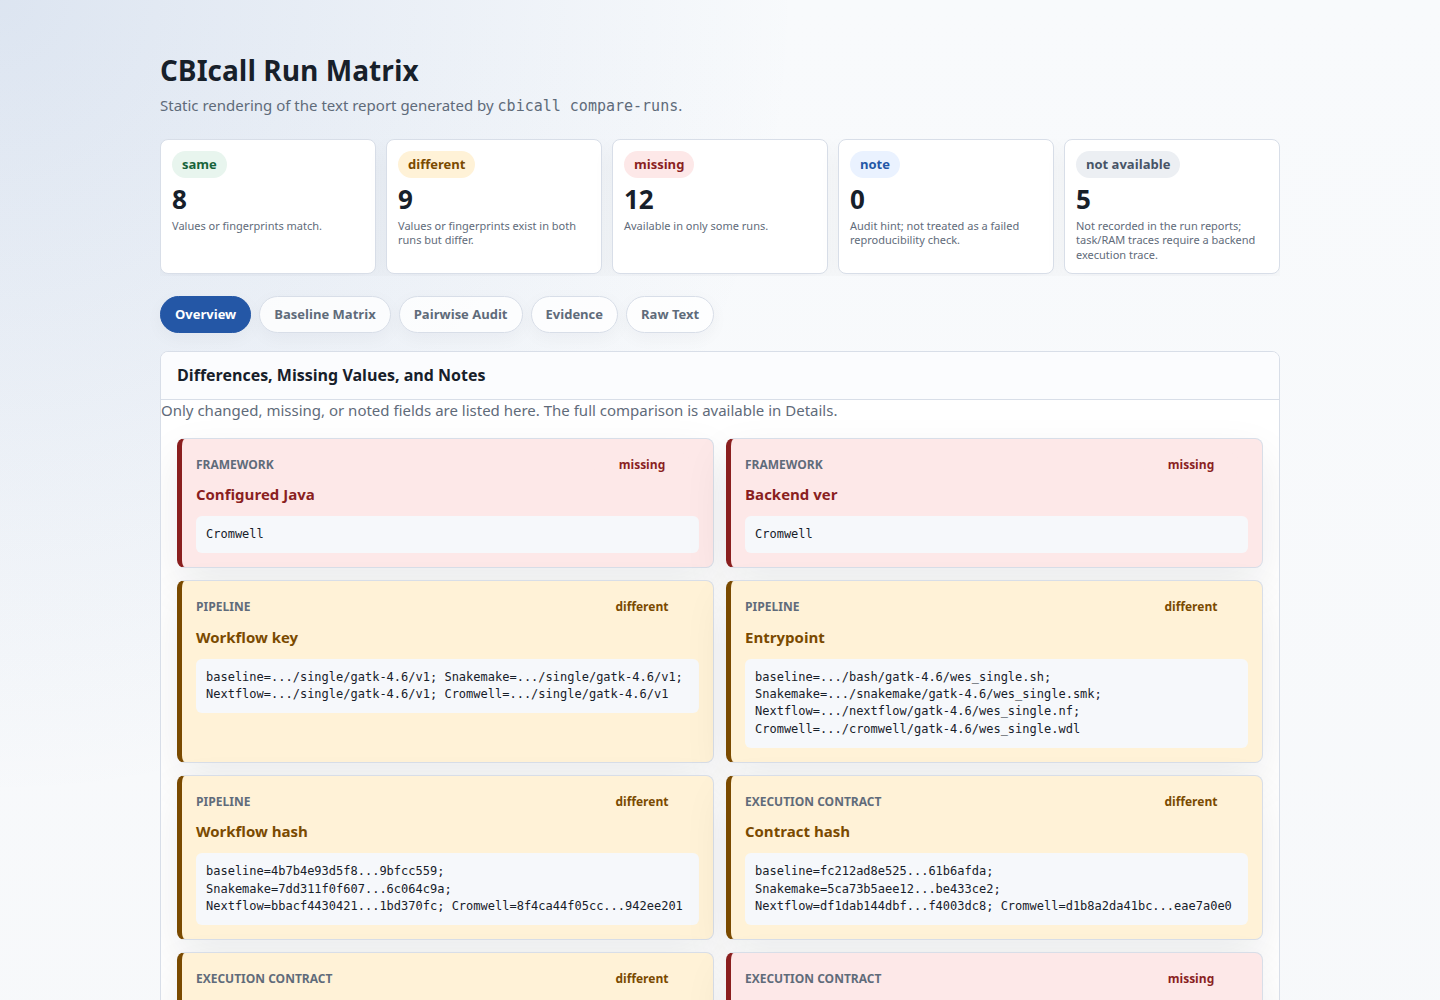Select the same count value 8
The height and width of the screenshot is (1000, 1440).
[180, 200]
